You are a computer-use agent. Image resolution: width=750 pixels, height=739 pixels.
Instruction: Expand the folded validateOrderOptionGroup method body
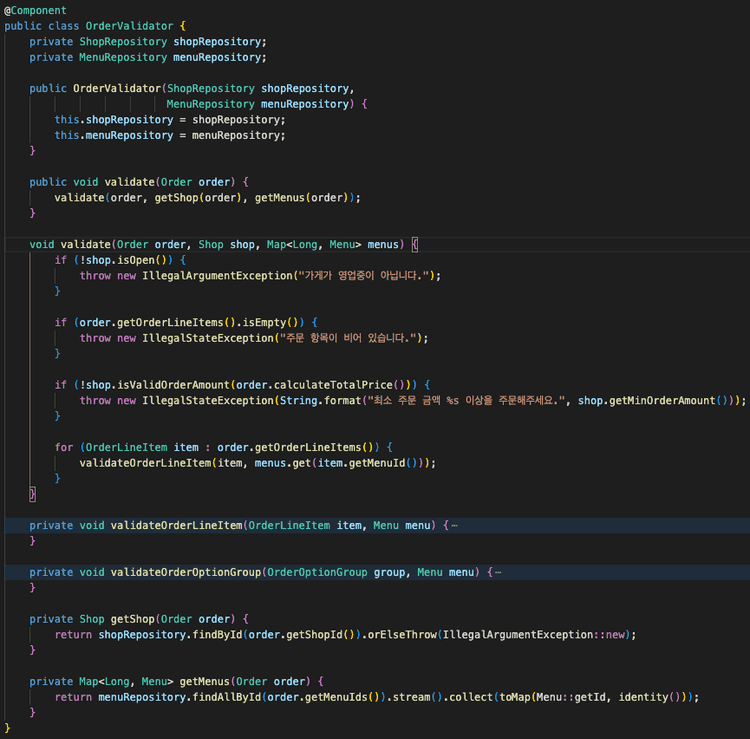(x=498, y=572)
